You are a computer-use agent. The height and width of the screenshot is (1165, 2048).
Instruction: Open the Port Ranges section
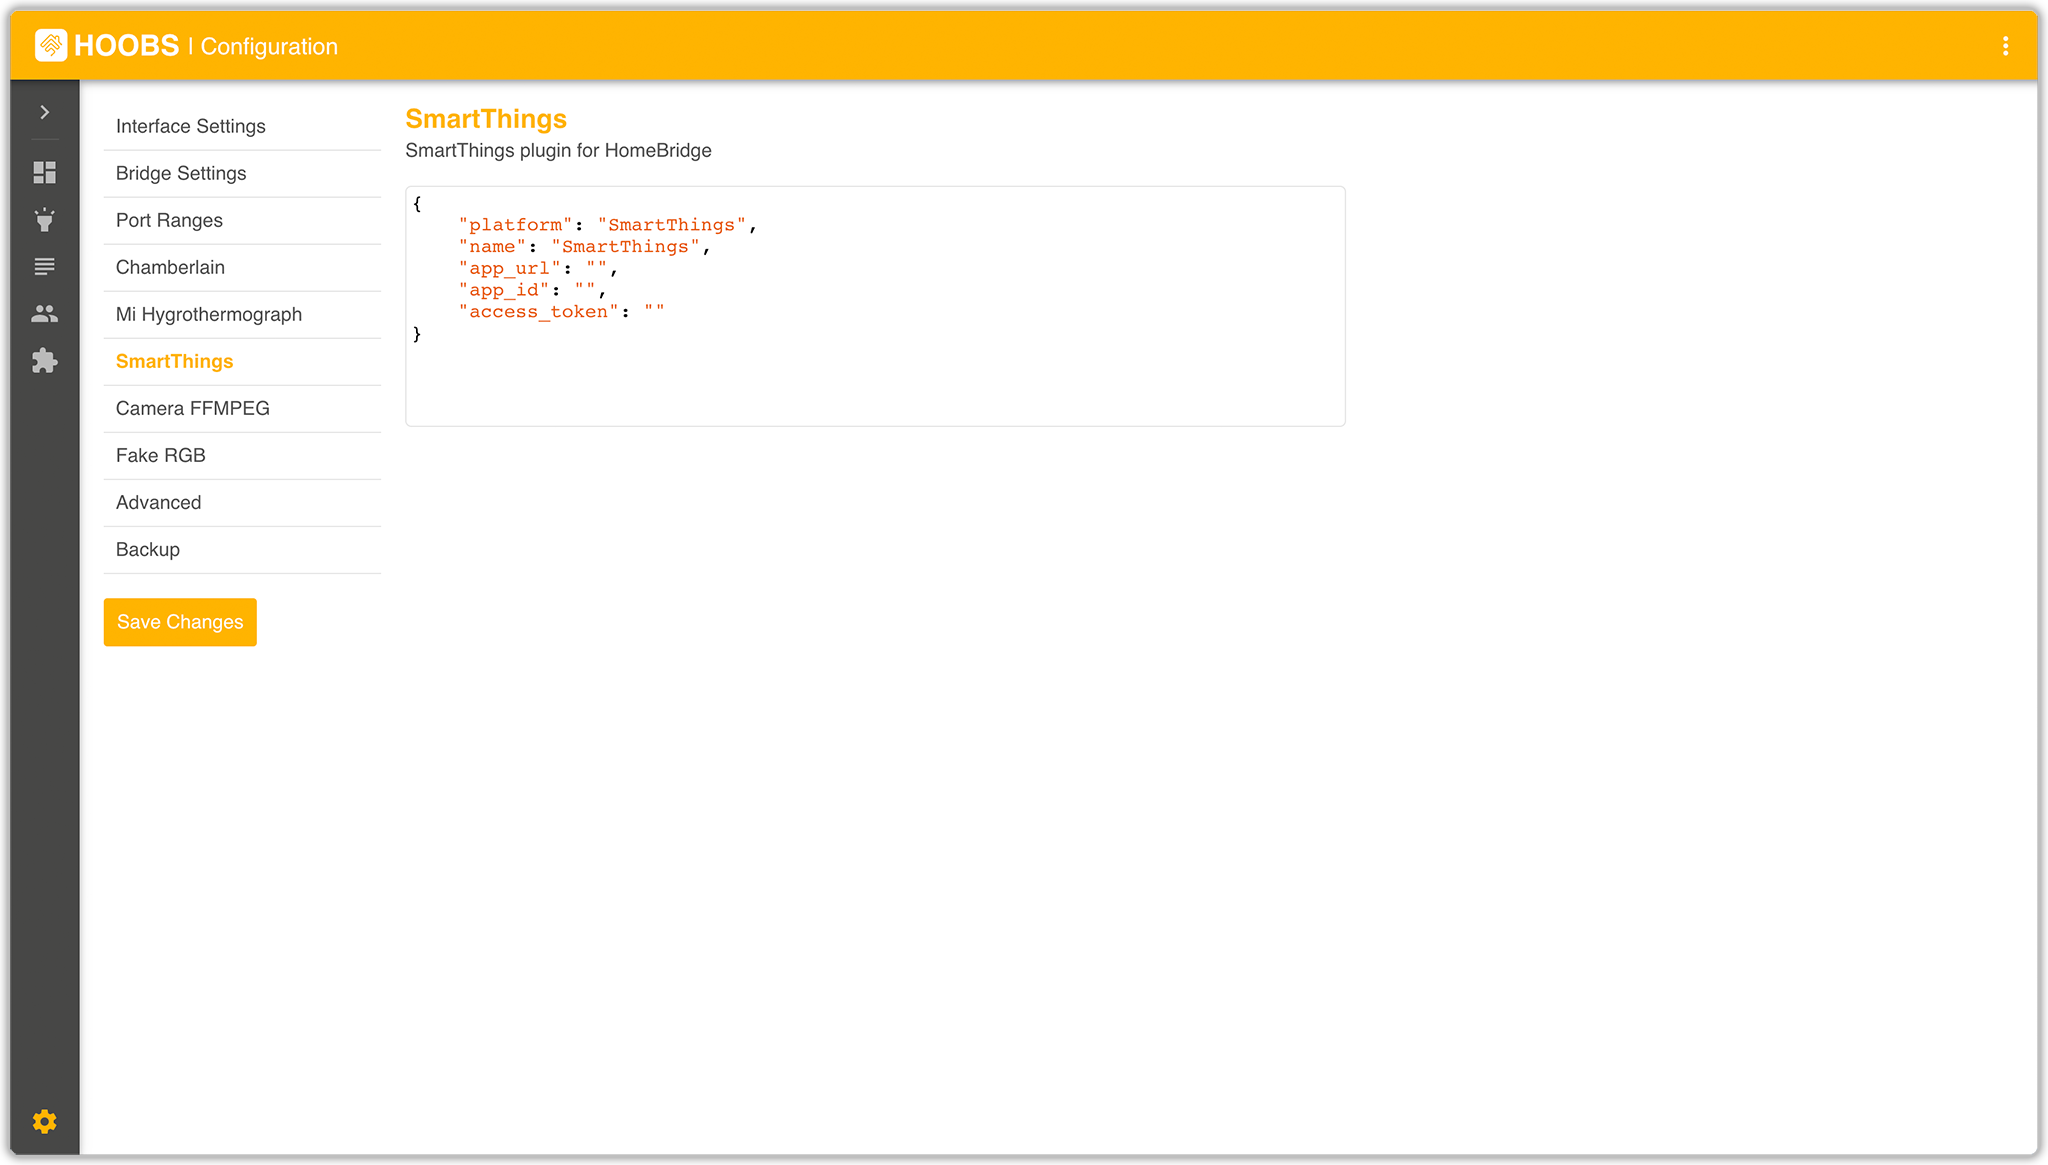169,220
